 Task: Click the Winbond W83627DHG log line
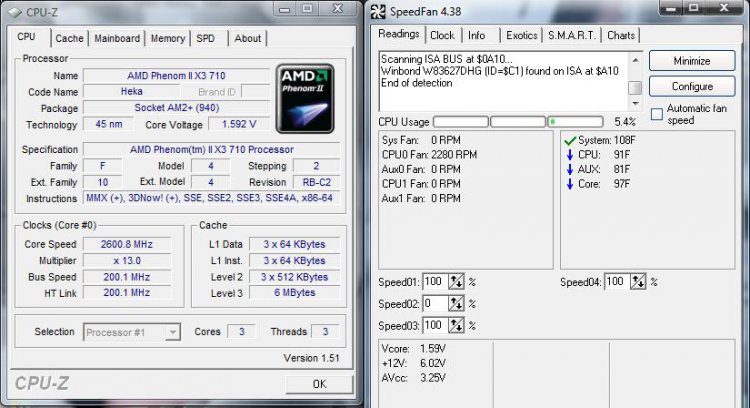[x=499, y=71]
